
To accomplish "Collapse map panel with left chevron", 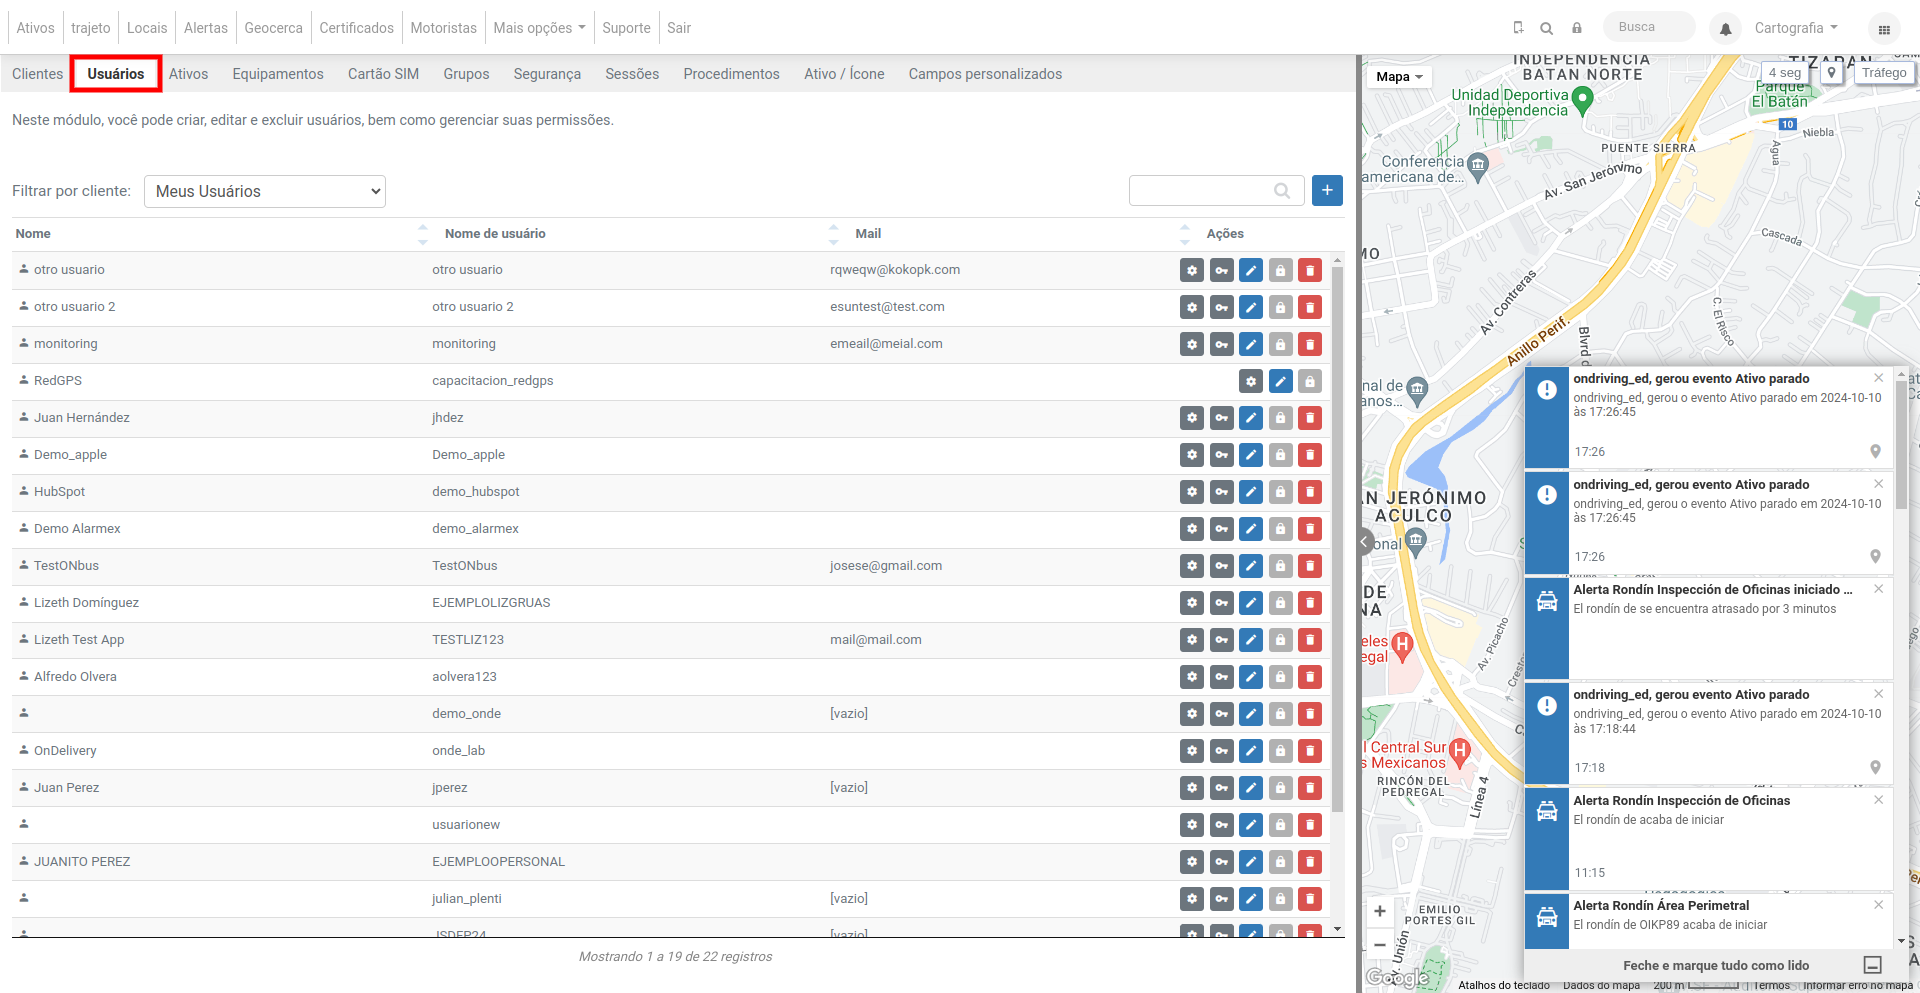I will click(1365, 541).
